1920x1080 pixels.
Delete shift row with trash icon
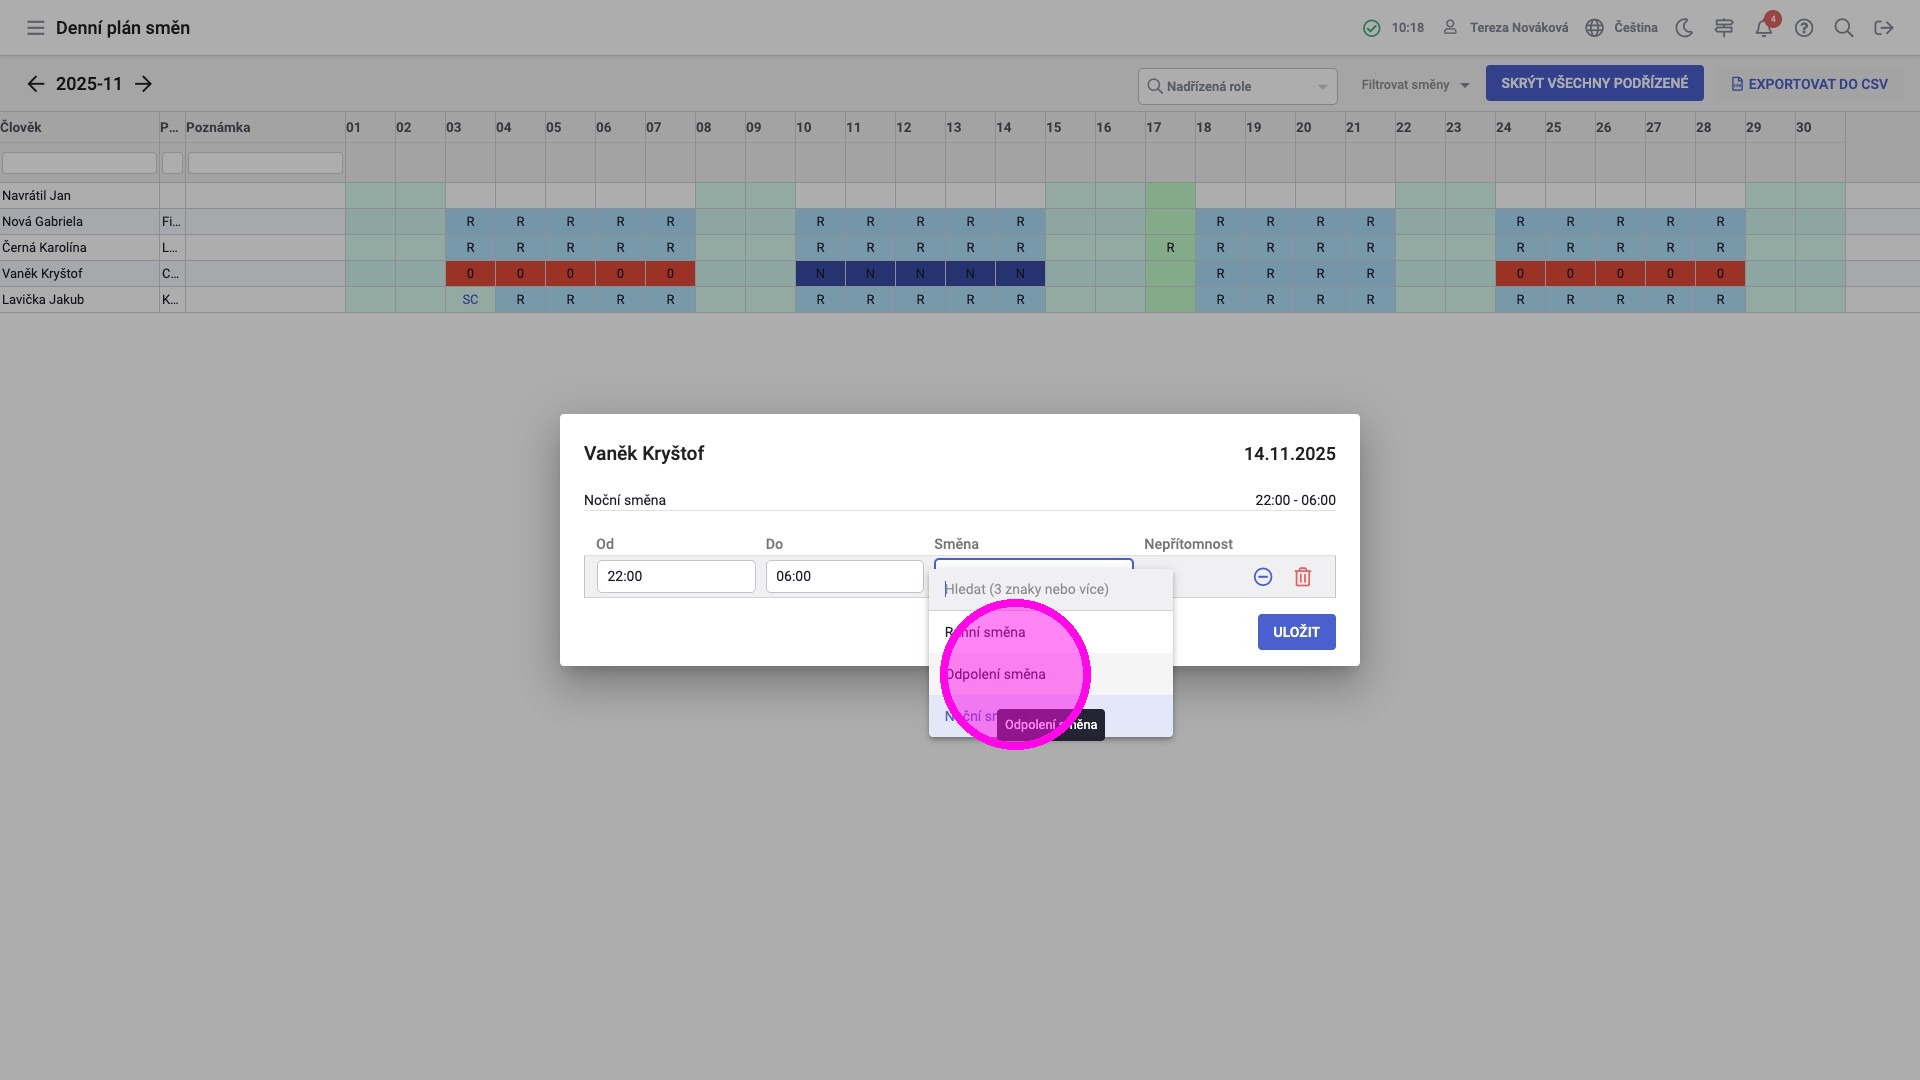tap(1302, 577)
